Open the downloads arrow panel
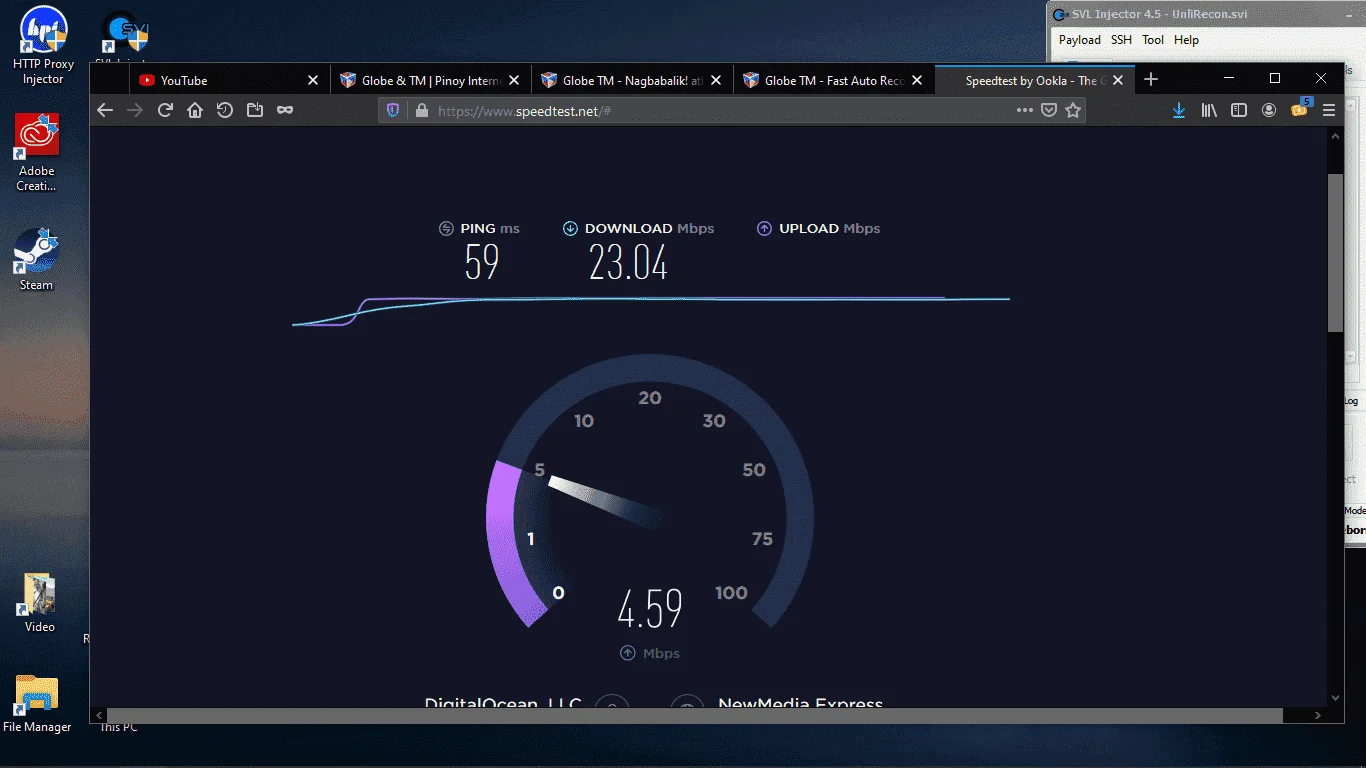The height and width of the screenshot is (768, 1366). click(x=1179, y=110)
